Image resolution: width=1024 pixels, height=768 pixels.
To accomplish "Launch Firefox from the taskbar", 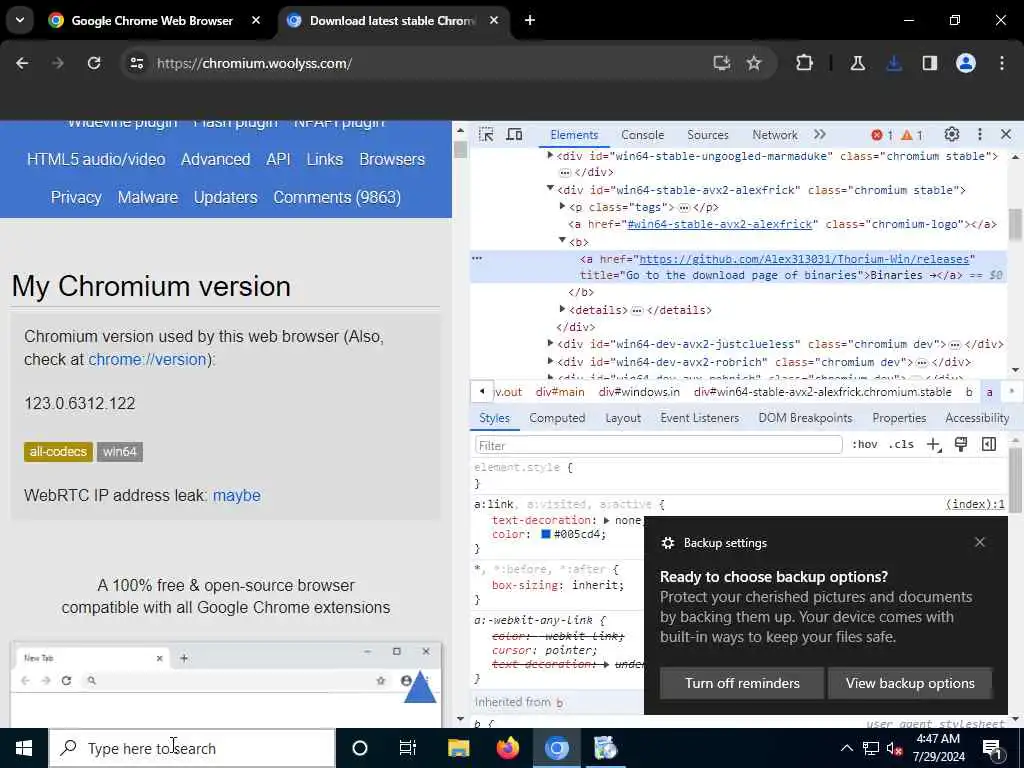I will [507, 748].
